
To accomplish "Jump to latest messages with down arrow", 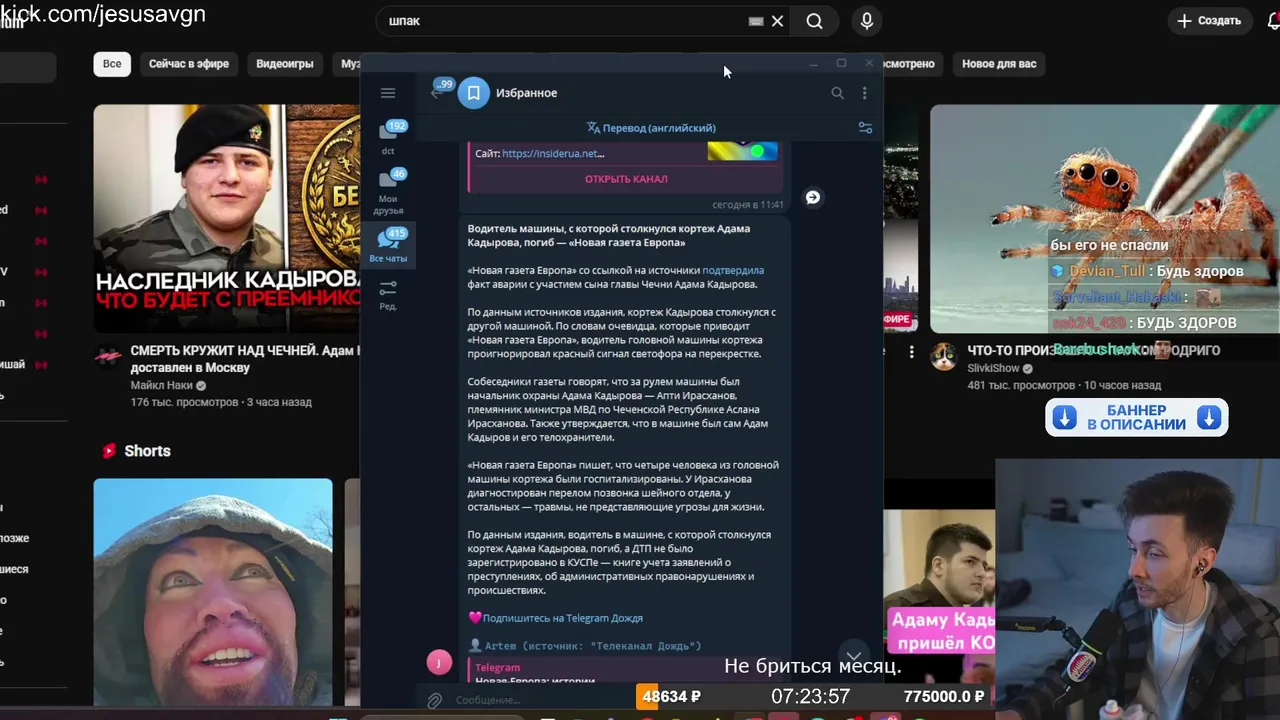I will [x=853, y=655].
